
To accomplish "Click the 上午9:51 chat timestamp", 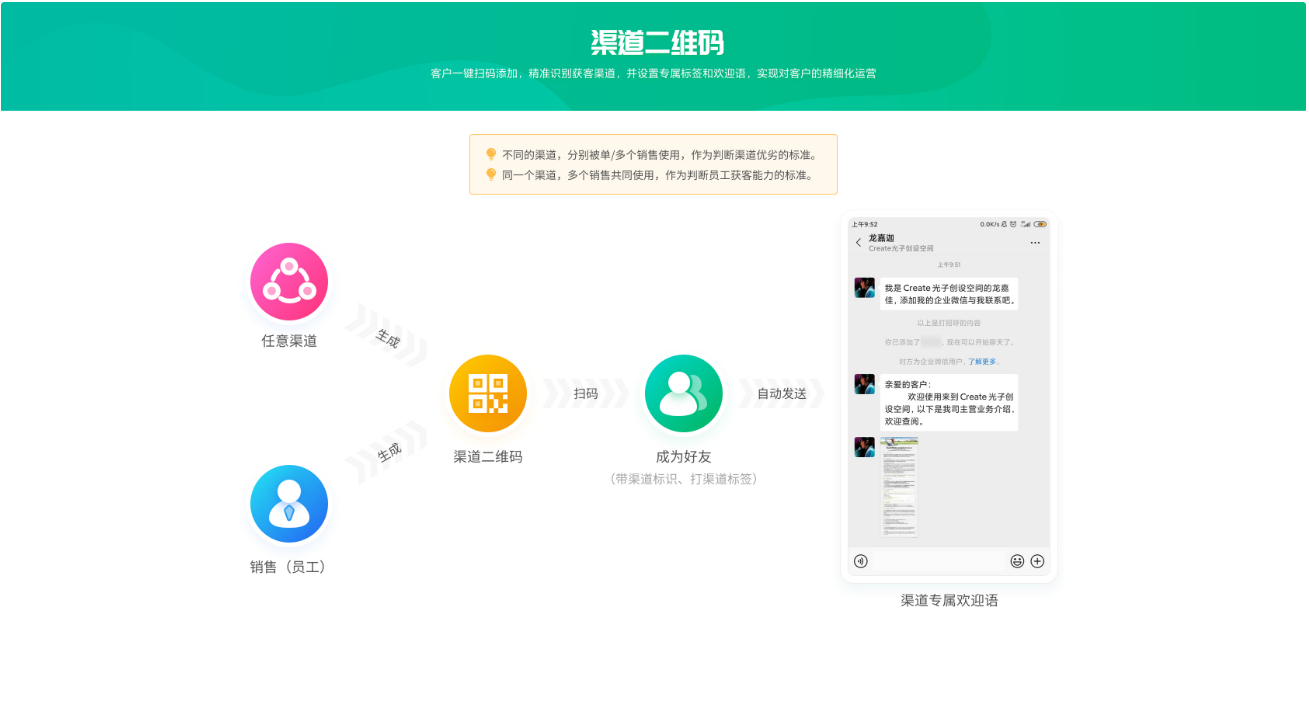I will coord(949,265).
